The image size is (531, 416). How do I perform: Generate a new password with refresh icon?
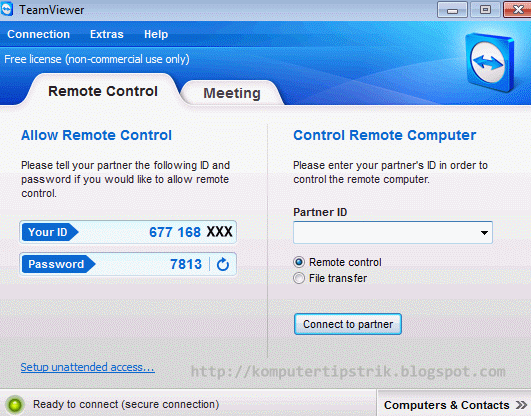coord(223,264)
